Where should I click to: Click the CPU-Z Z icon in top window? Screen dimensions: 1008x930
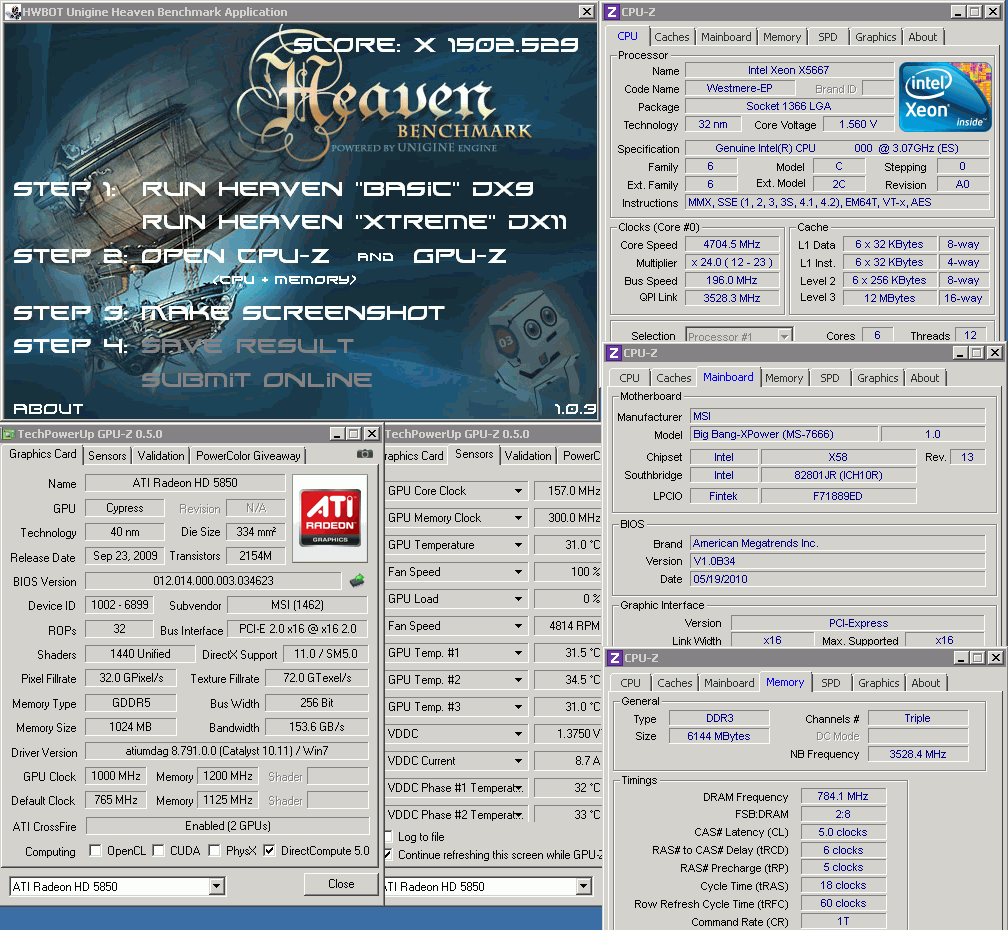611,12
